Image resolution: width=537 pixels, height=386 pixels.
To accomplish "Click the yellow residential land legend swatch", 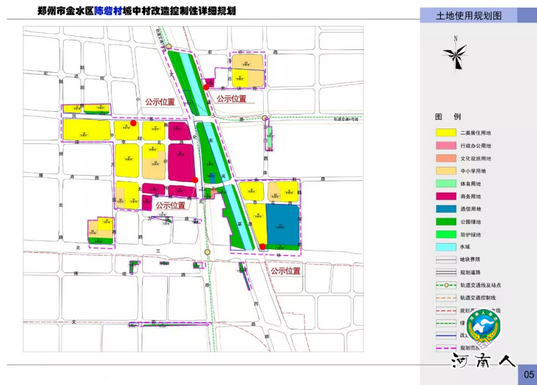I will (446, 133).
